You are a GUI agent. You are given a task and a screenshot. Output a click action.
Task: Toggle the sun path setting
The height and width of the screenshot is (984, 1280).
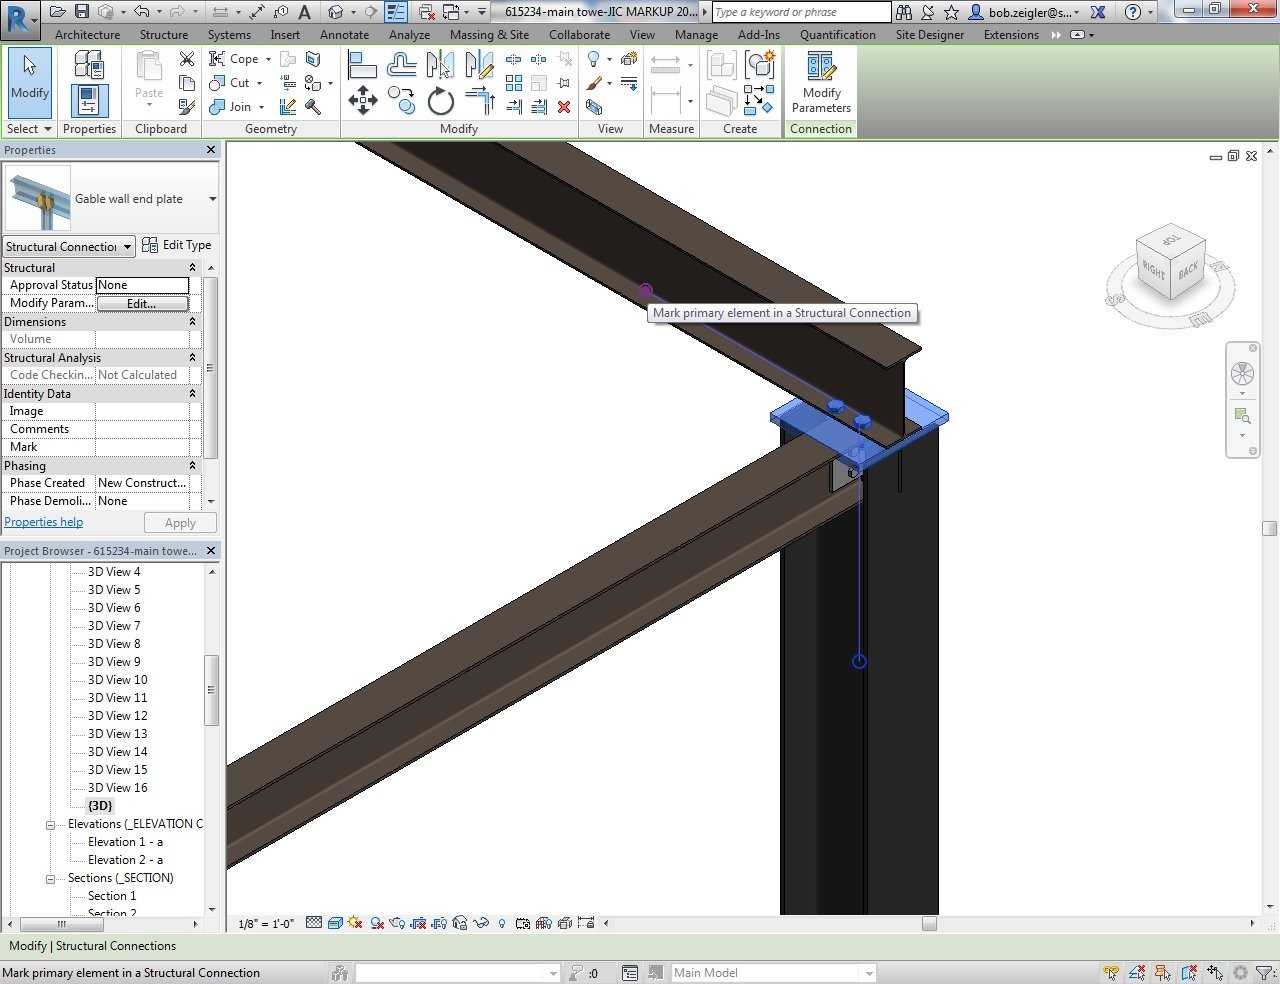[355, 923]
